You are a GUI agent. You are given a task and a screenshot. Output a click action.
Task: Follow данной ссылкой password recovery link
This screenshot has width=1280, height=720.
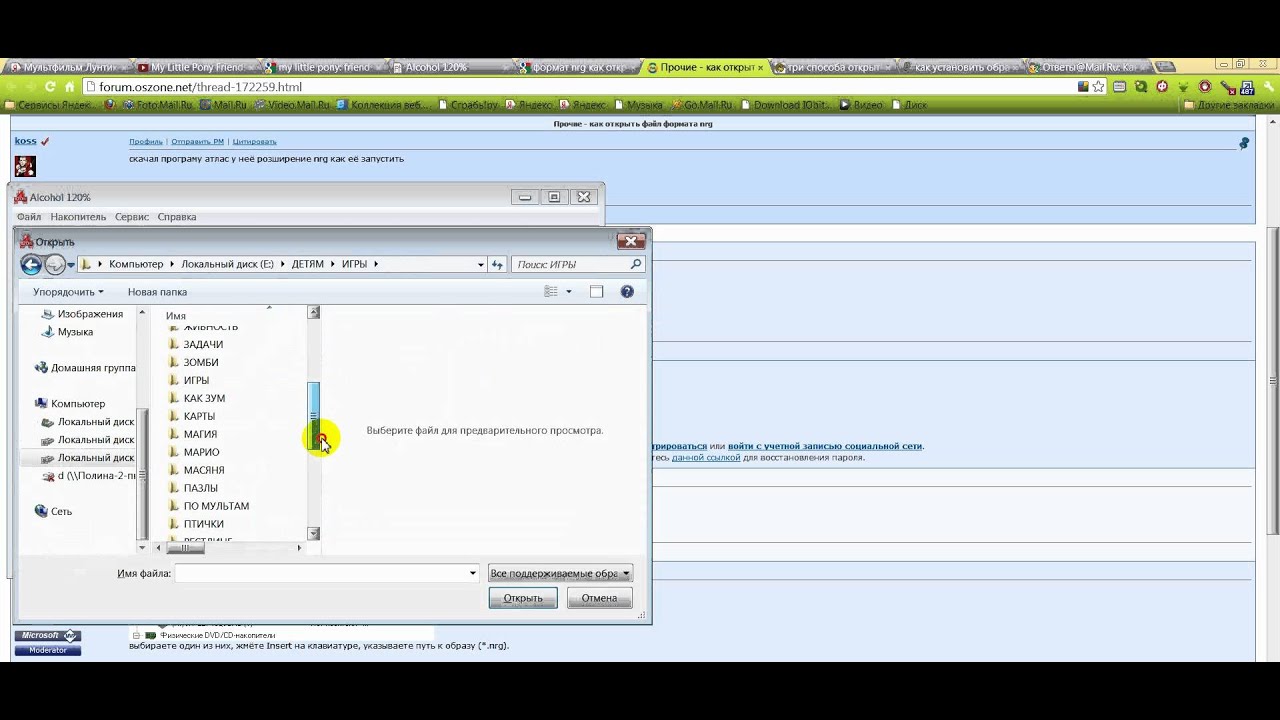point(706,458)
